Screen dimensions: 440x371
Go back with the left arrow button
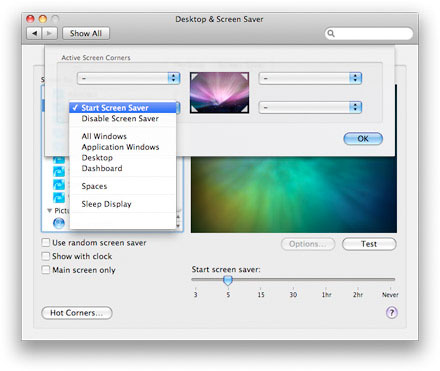click(34, 33)
